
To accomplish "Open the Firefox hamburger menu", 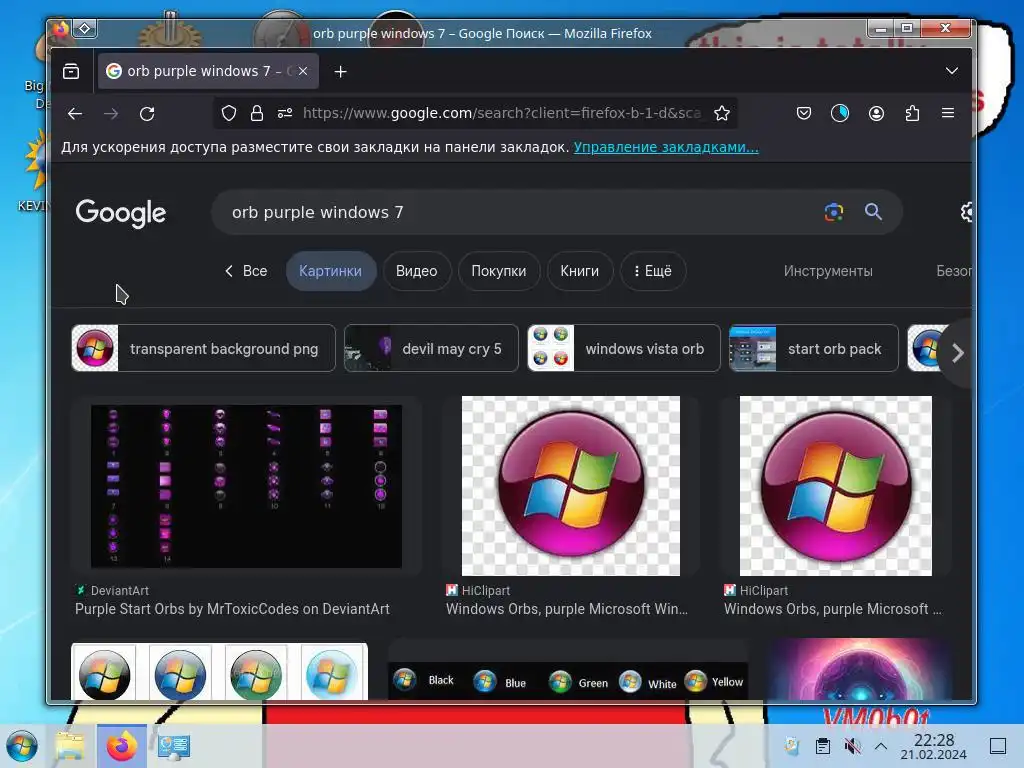I will tap(948, 113).
